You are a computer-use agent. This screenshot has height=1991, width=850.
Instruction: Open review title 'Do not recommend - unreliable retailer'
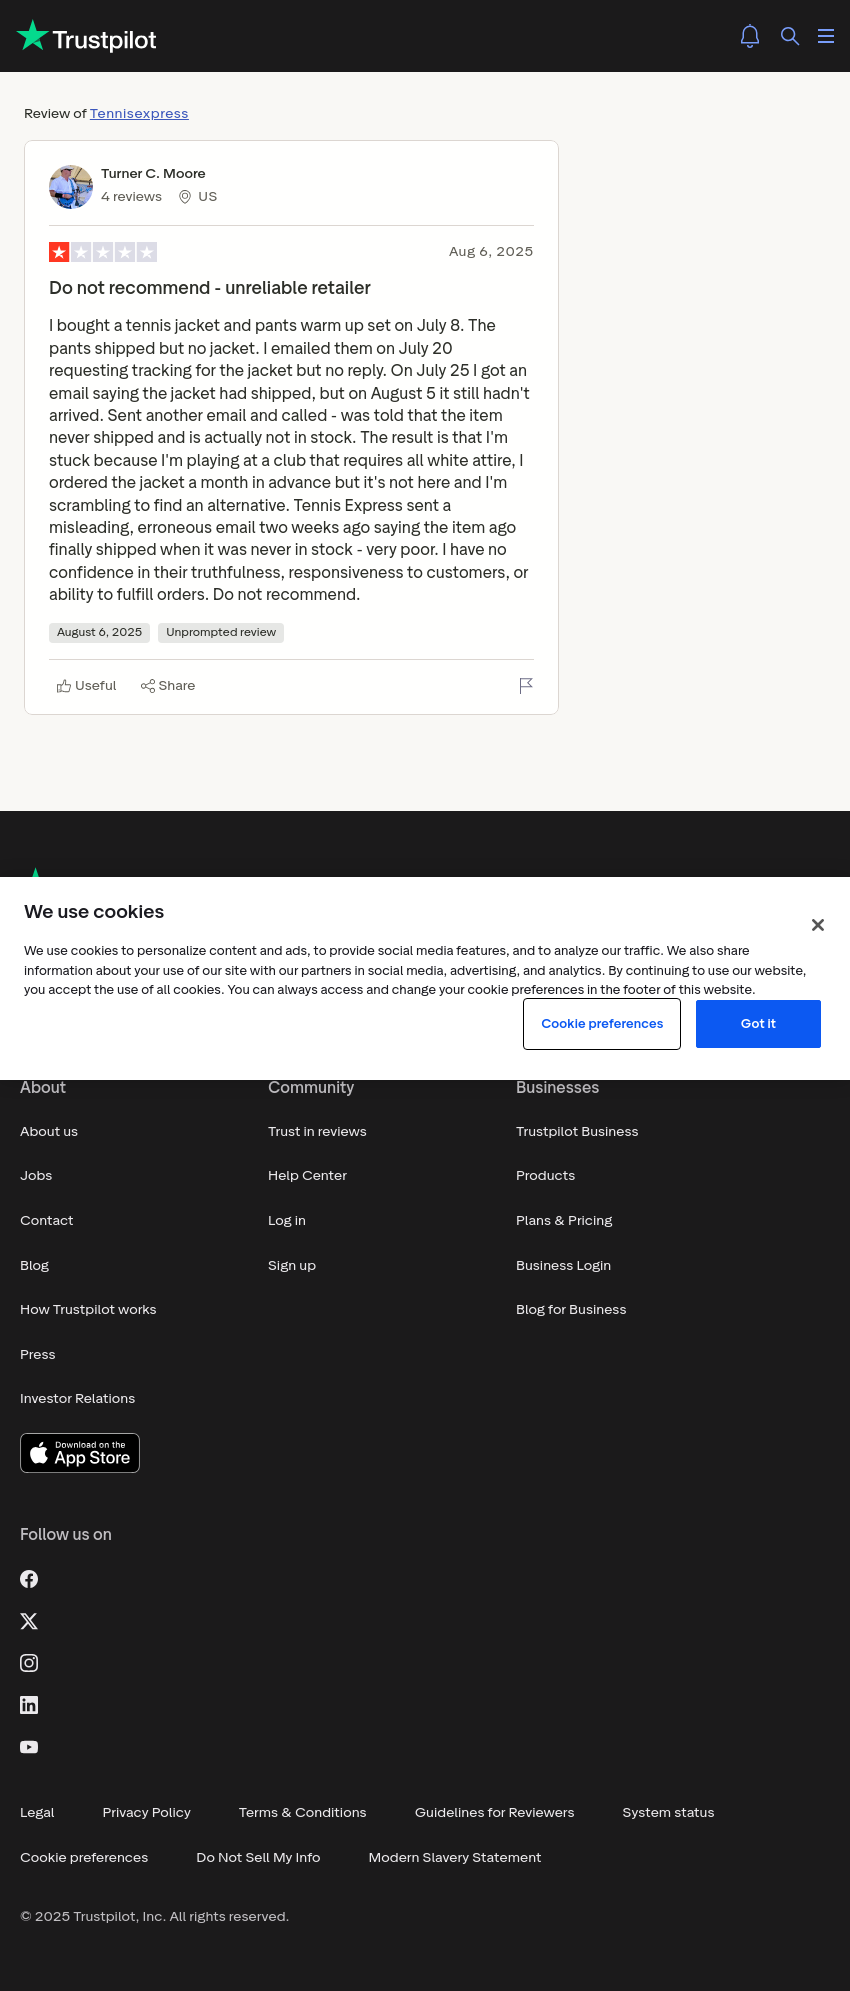coord(210,288)
